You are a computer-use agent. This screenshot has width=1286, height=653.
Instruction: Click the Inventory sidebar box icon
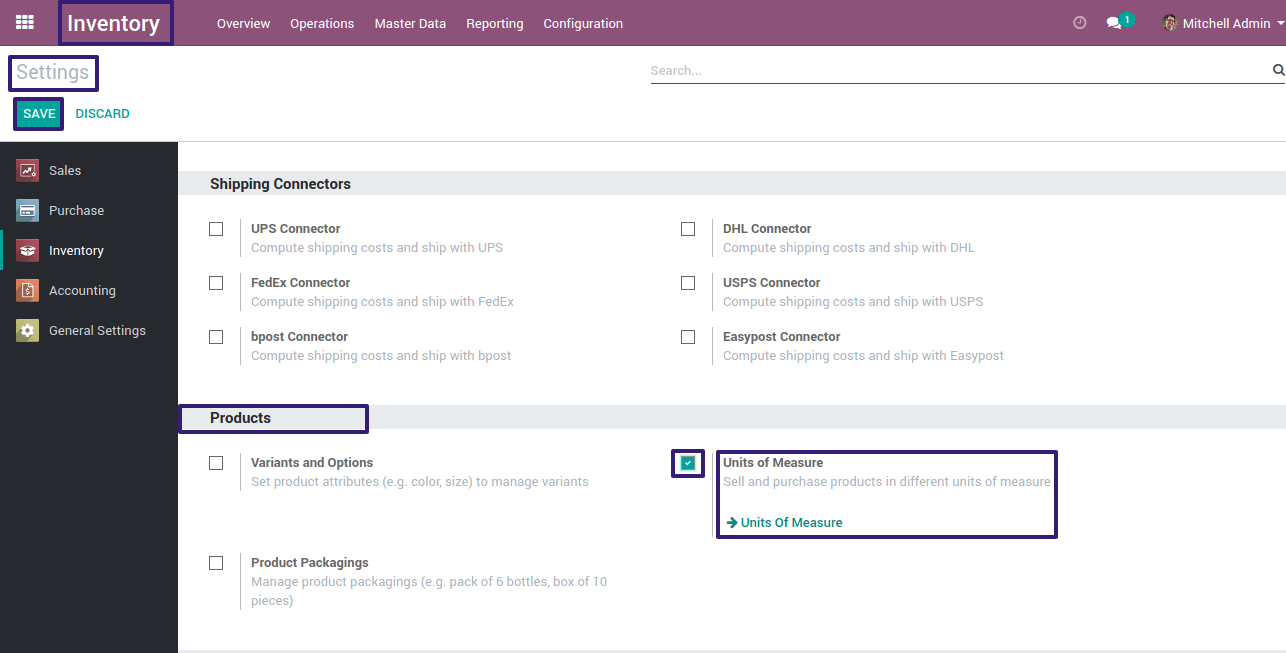pyautogui.click(x=27, y=251)
